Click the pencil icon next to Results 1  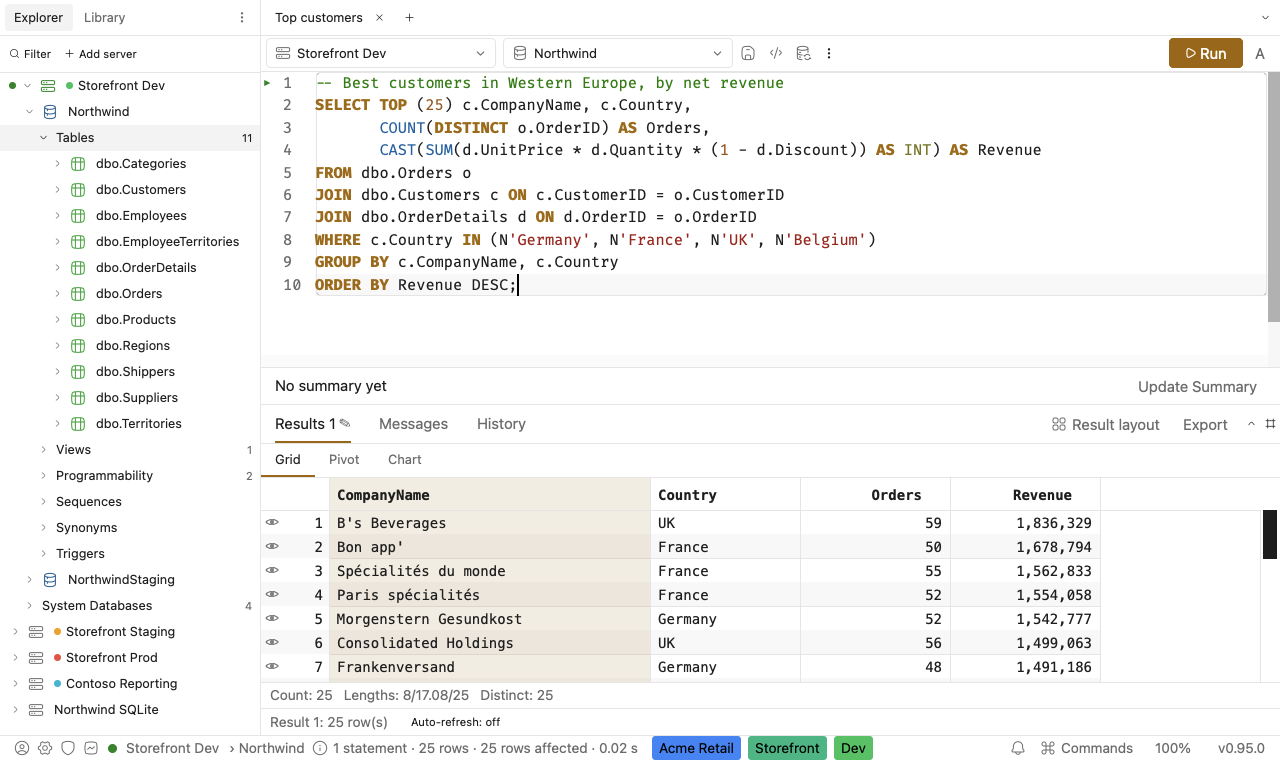pyautogui.click(x=345, y=424)
